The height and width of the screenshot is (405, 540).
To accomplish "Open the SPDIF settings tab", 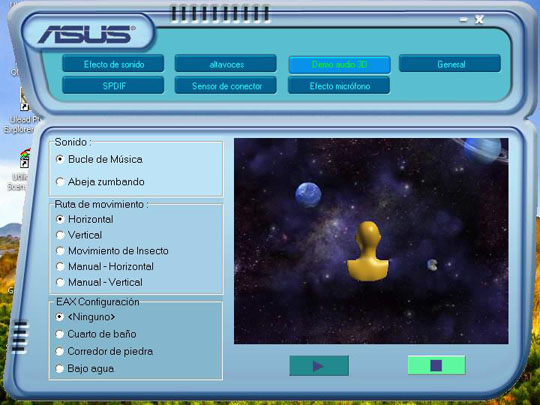I will tap(113, 85).
